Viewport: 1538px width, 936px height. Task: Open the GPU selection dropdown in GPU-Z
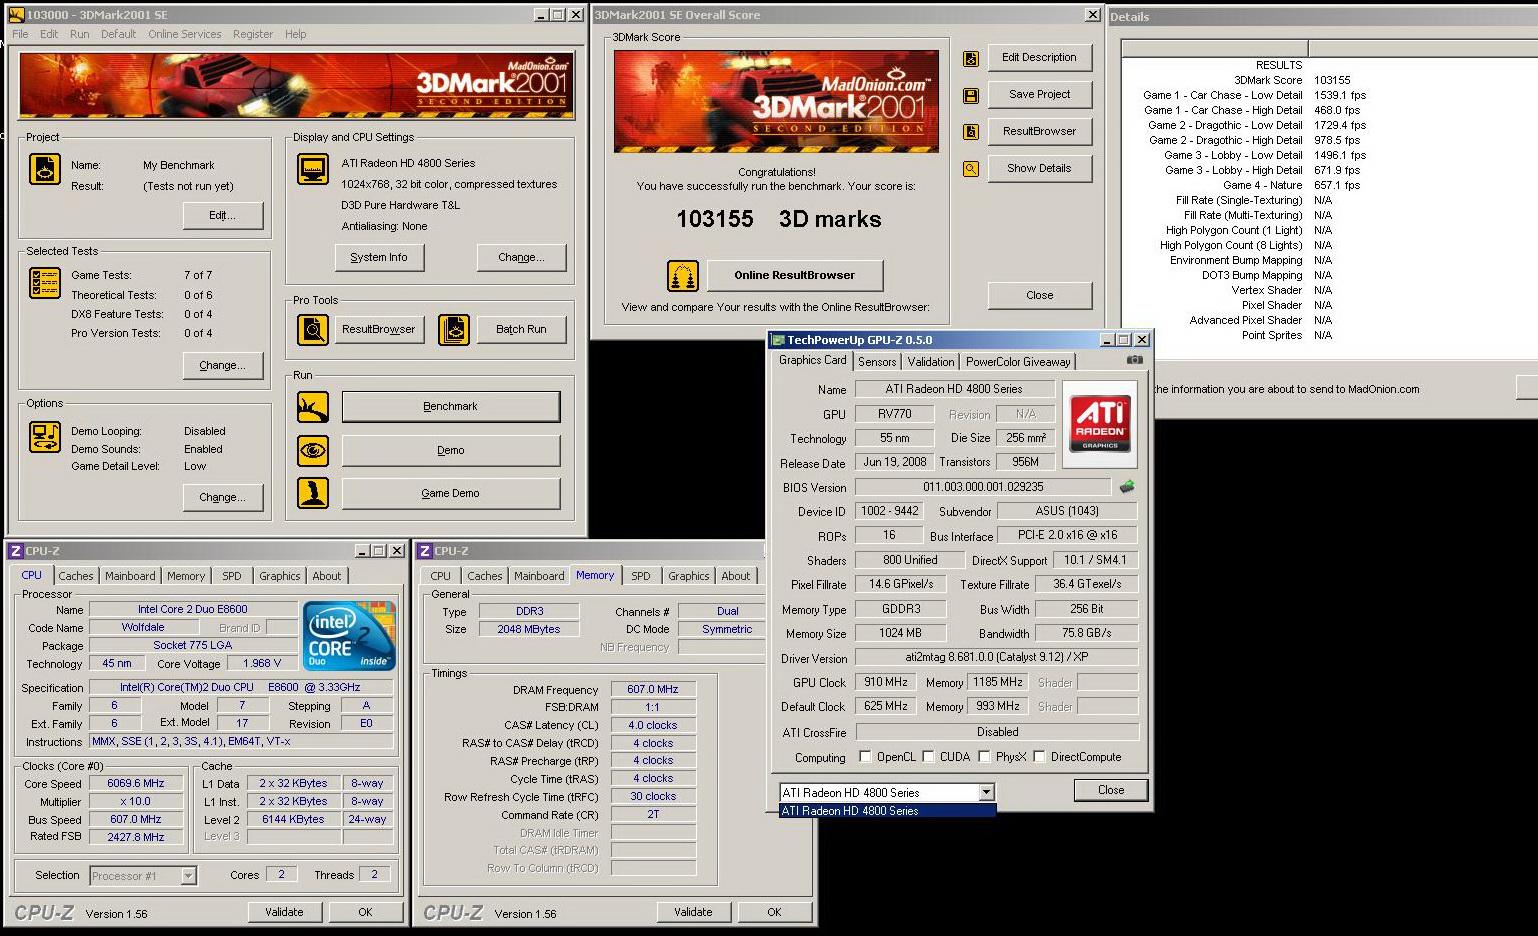click(986, 792)
